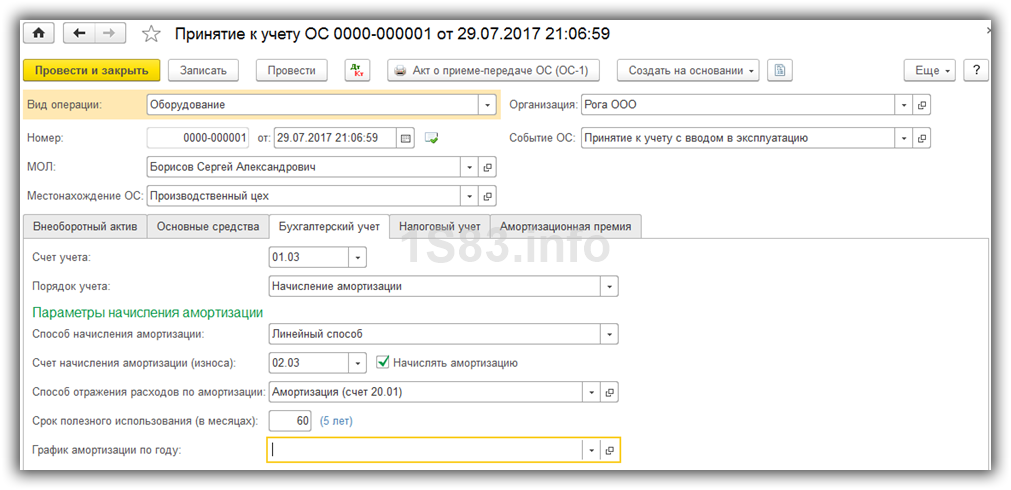Screen dimensions: 1011x490
Task: Open Создать на основании menu
Action: (688, 70)
